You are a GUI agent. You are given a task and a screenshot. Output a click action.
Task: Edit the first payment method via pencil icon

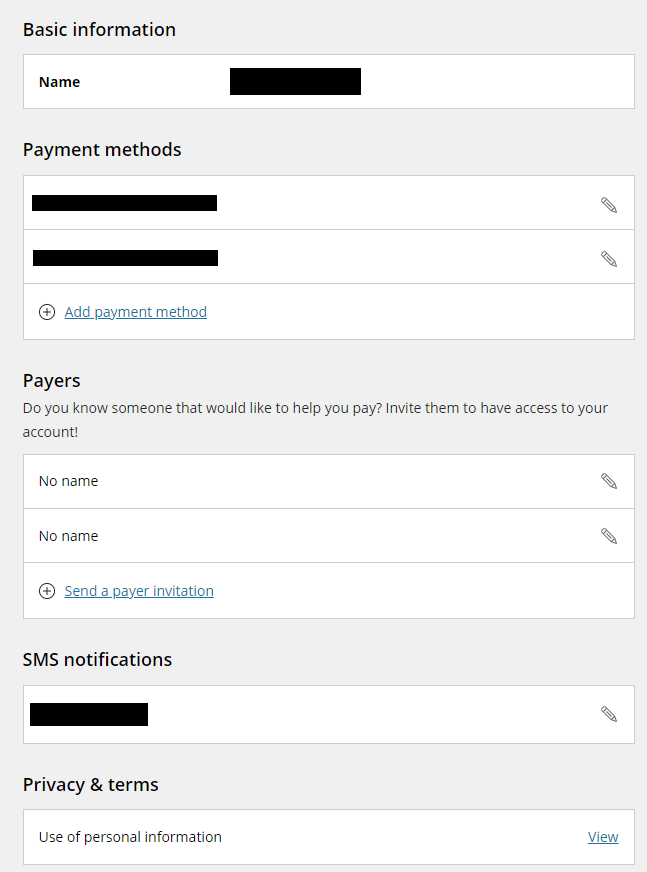pyautogui.click(x=609, y=205)
